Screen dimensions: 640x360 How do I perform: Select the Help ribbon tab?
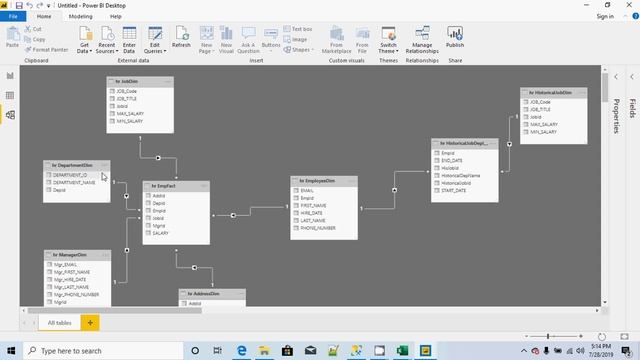[x=116, y=16]
